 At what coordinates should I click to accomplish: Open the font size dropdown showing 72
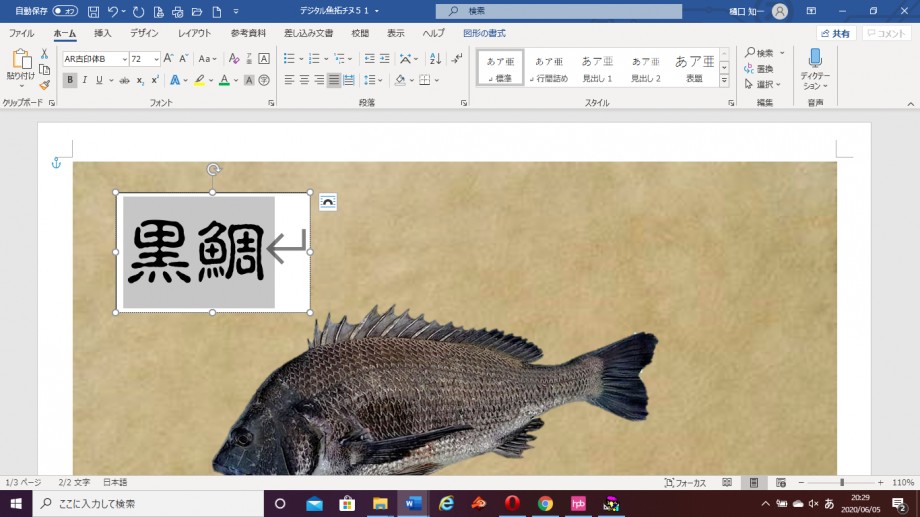point(156,59)
